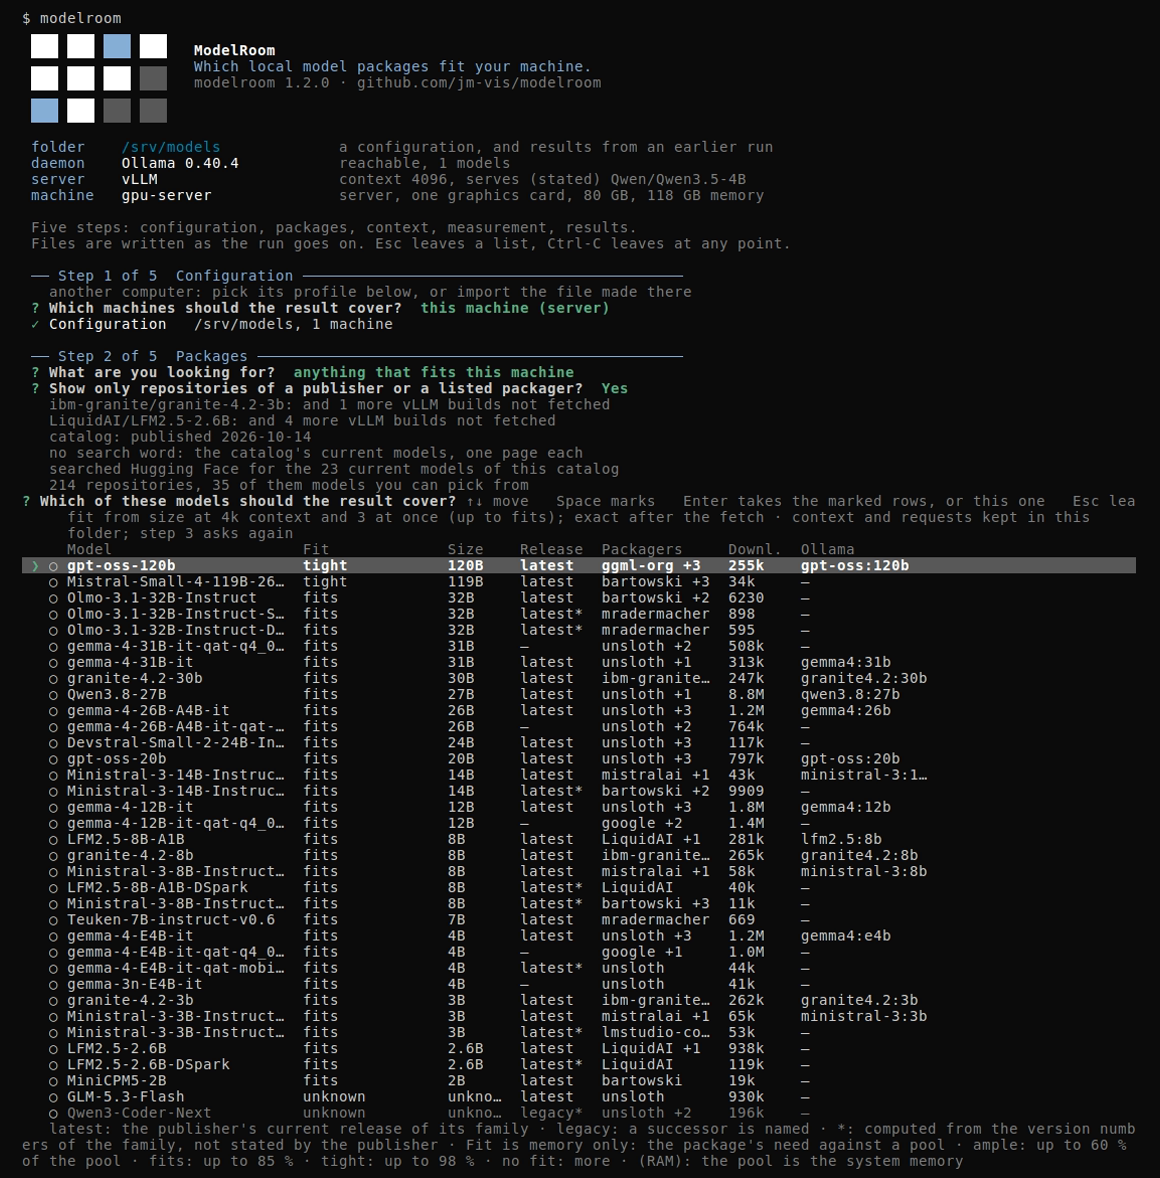
Task: Click the granite4.2:30b Ollama tag
Action: (x=863, y=678)
